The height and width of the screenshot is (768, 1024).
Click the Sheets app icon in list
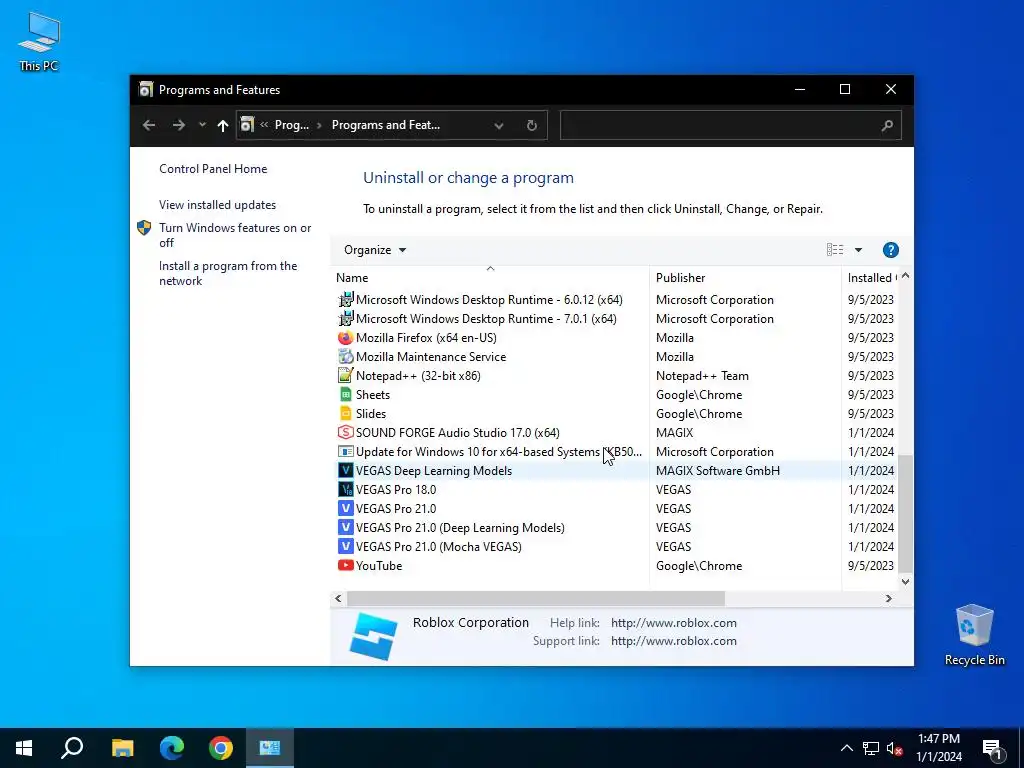tap(345, 394)
